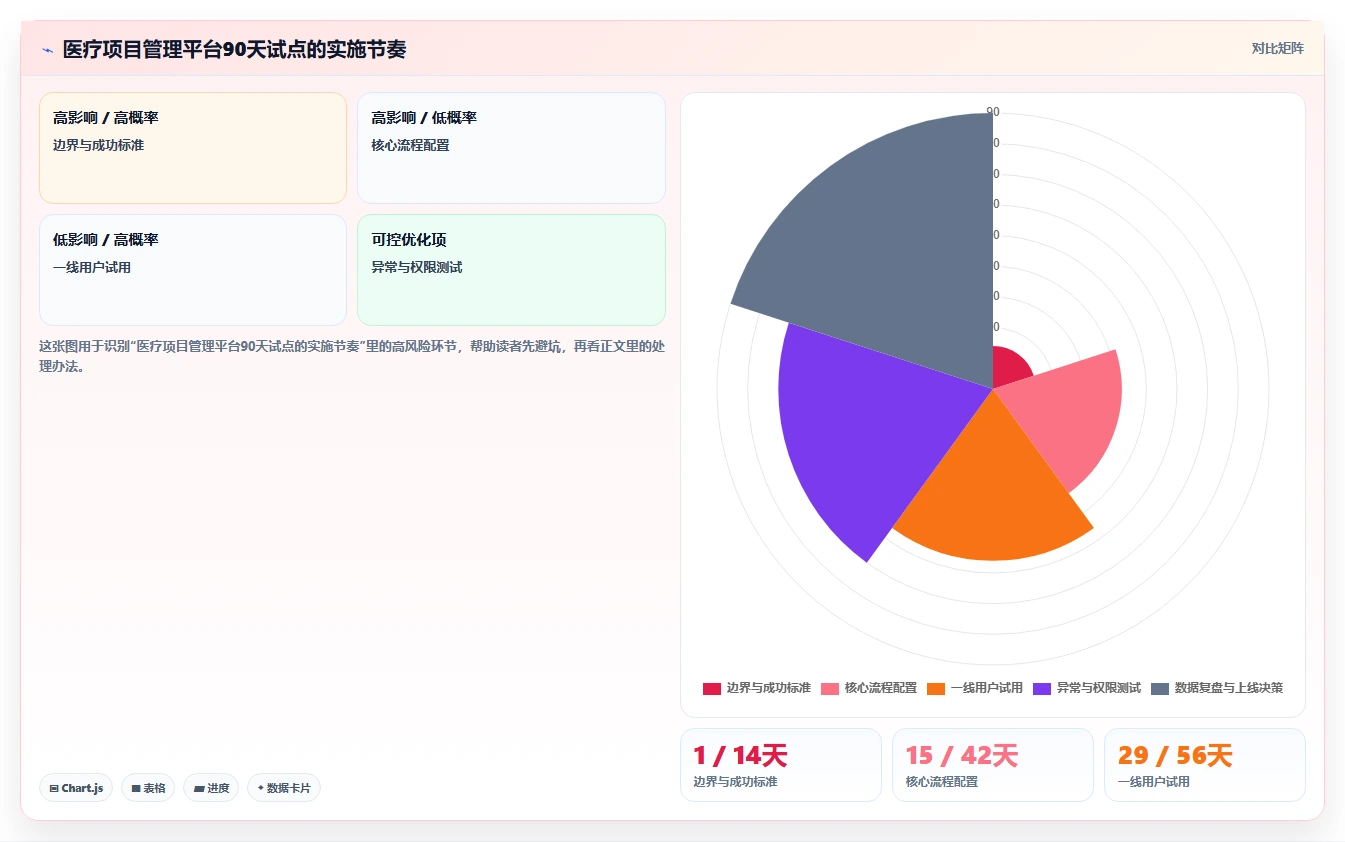Screen dimensions: 1345x842
Task: Click the 数据卡片 tag chip
Action: pos(284,788)
